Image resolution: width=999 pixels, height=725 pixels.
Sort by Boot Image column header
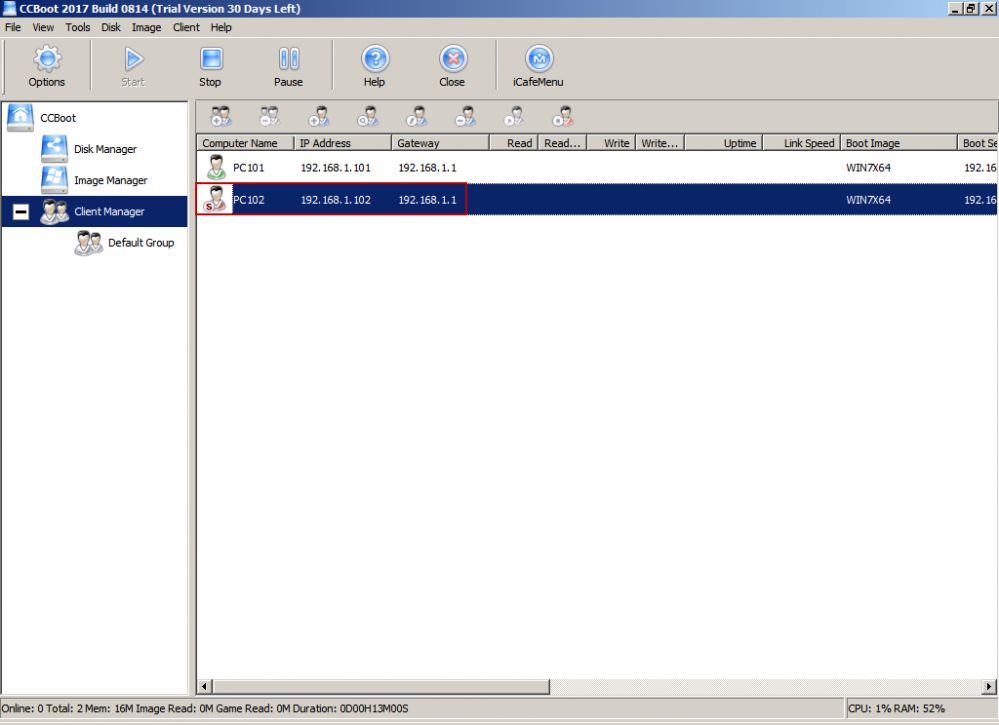click(x=899, y=143)
